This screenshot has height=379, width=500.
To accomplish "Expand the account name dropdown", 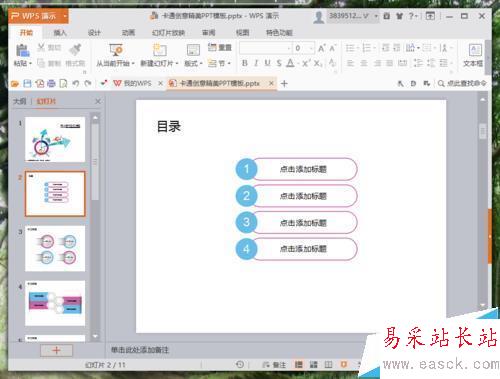I will click(376, 16).
